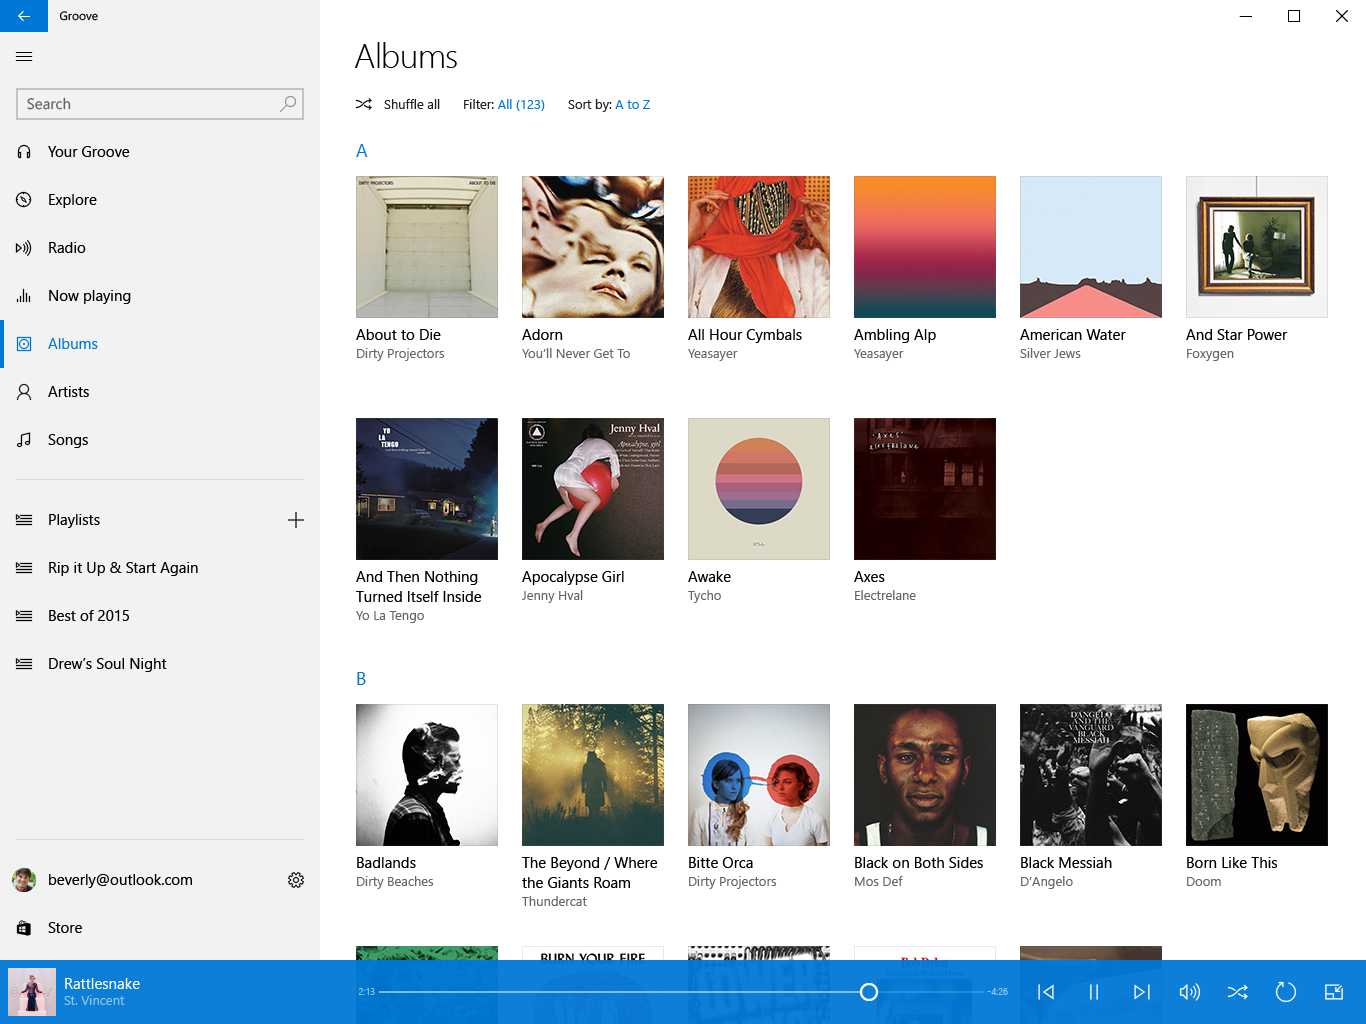Select the Albums disc icon
1366x1024 pixels.
[x=24, y=344]
